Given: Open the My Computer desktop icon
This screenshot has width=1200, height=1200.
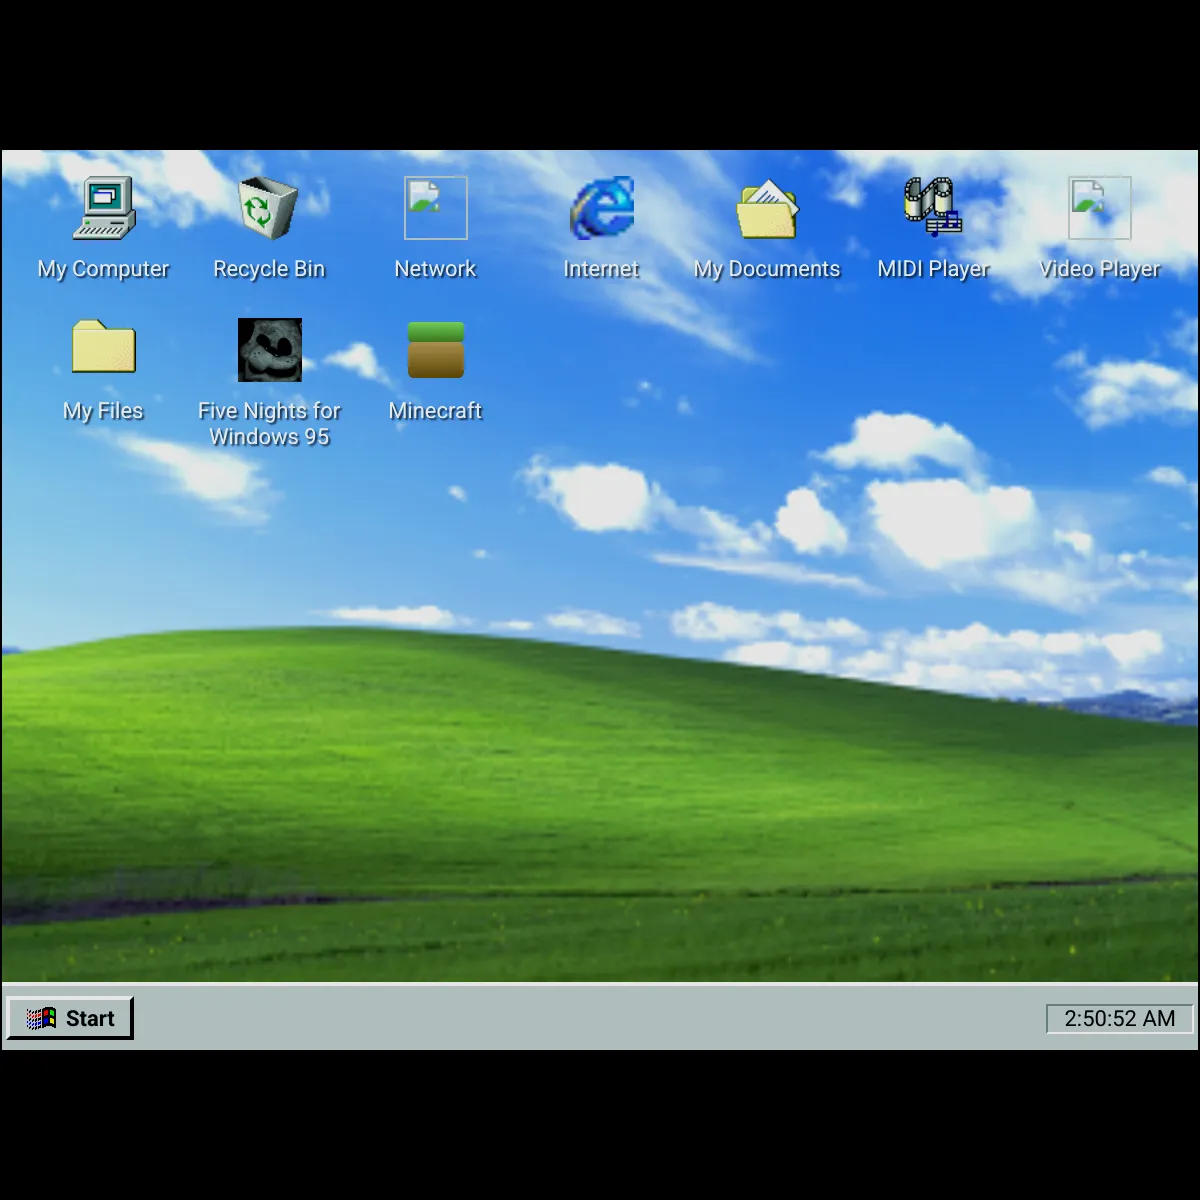Looking at the screenshot, I should (104, 209).
